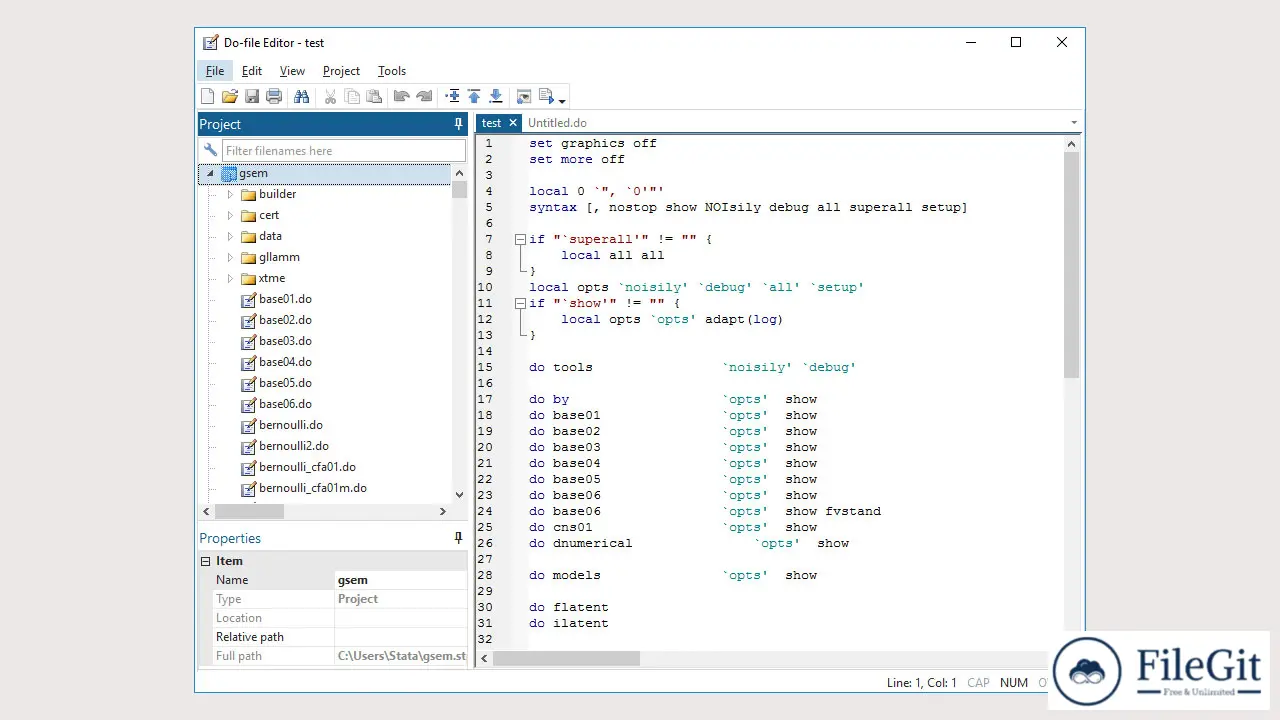Click the Open file folder icon
The width and height of the screenshot is (1280, 720).
pos(230,96)
